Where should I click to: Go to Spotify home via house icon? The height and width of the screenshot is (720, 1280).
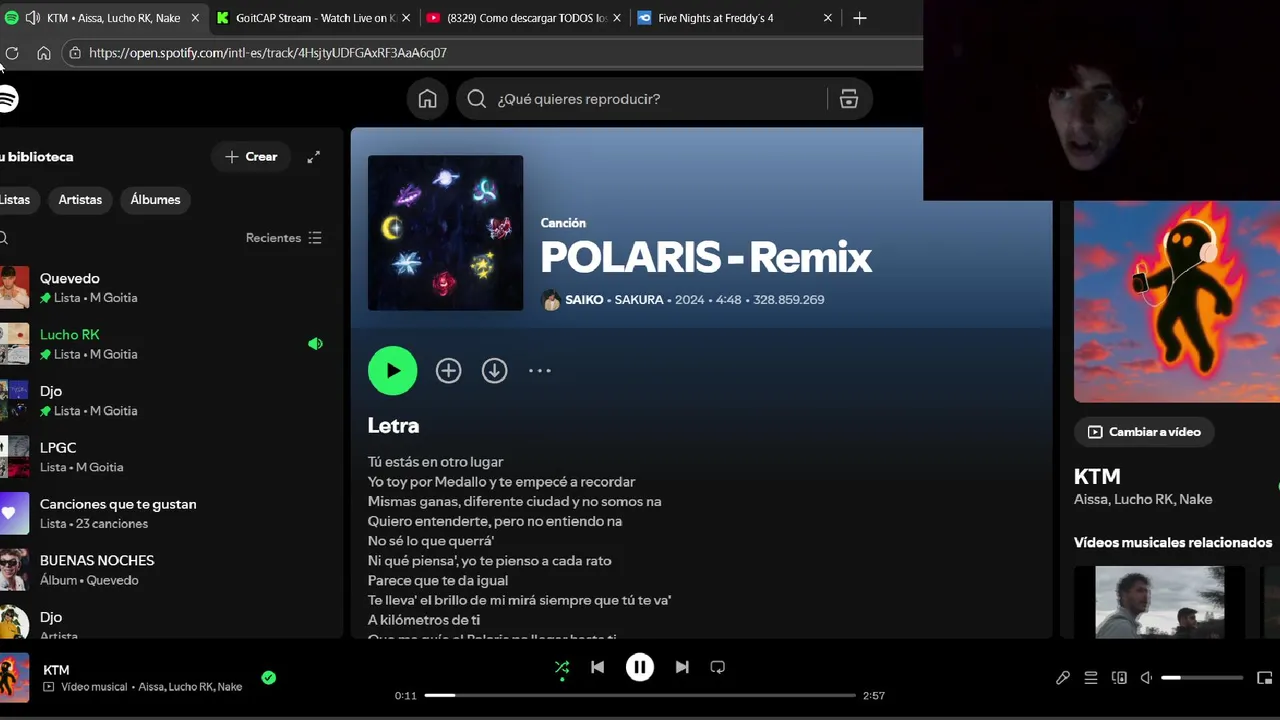427,99
